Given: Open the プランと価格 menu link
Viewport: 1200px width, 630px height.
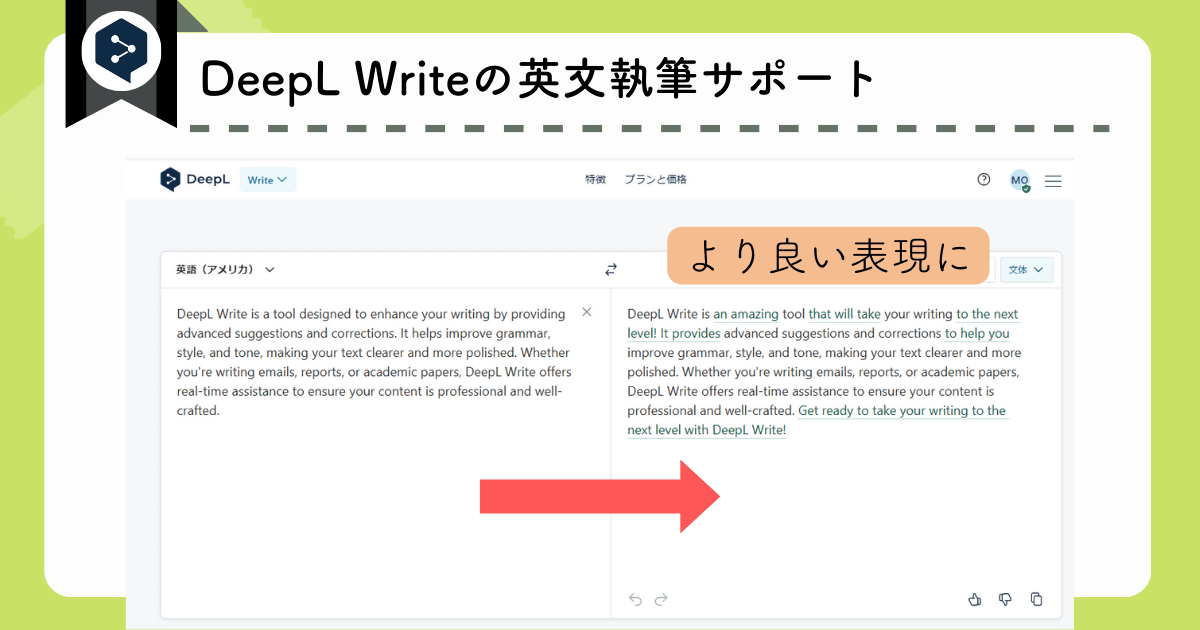Looking at the screenshot, I should (x=656, y=180).
